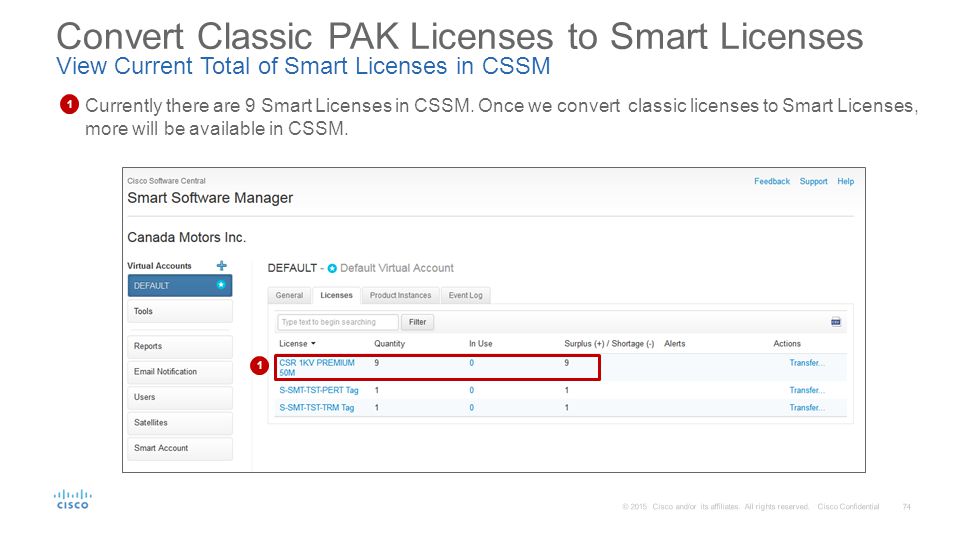Click the Quantity column header
The width and height of the screenshot is (960, 540).
click(x=389, y=343)
